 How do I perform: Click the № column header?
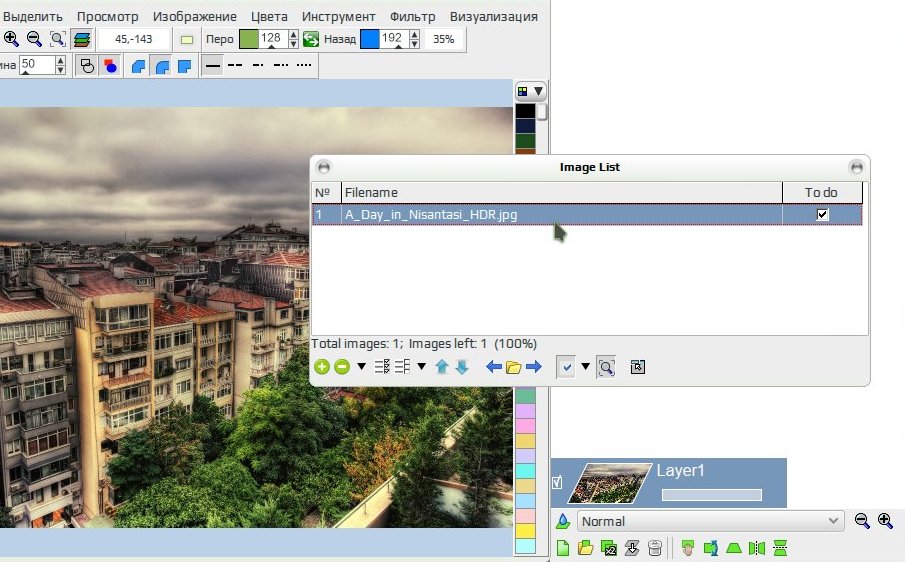click(x=326, y=193)
